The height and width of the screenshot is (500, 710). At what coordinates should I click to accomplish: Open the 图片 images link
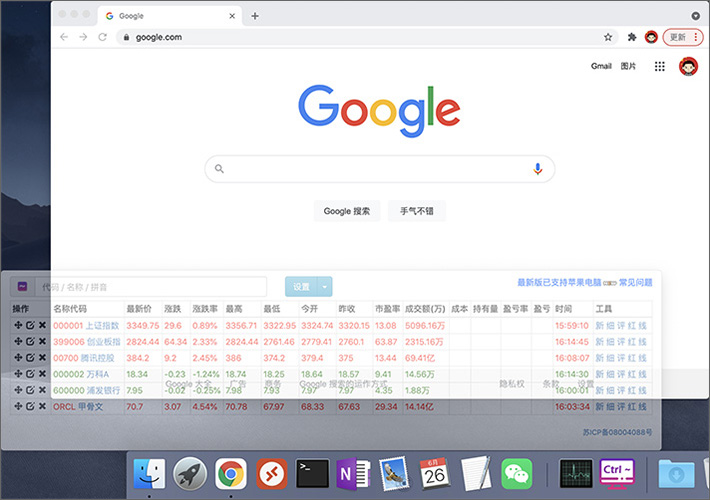tap(628, 66)
